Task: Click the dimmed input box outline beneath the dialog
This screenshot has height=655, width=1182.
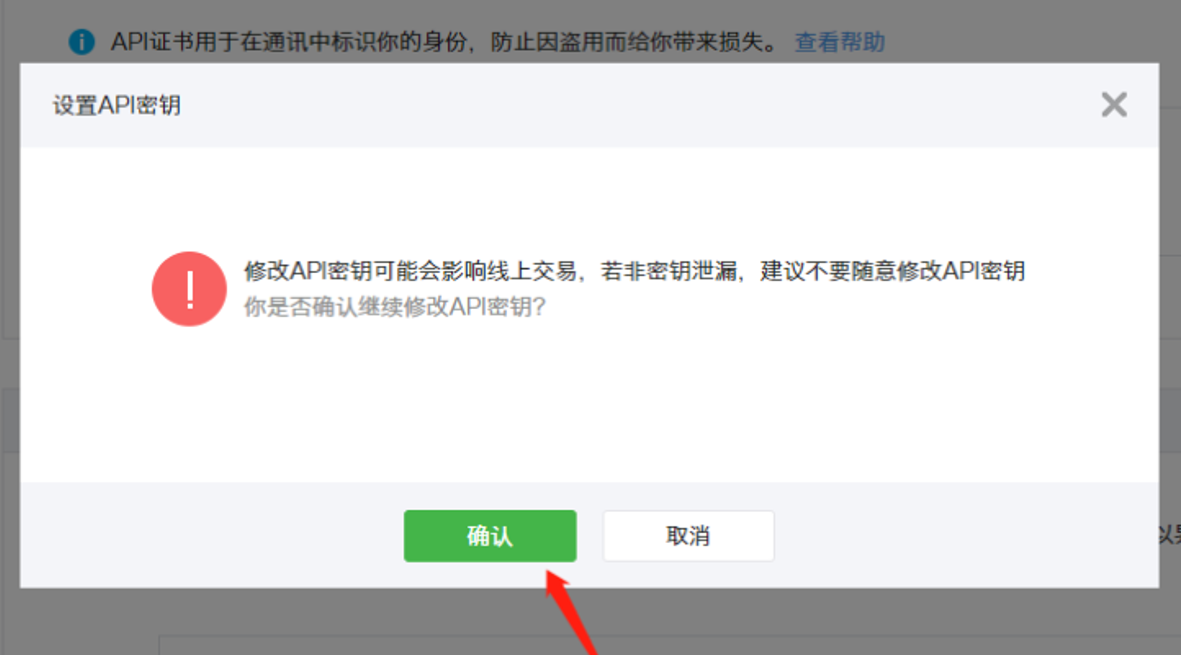Action: tap(669, 645)
